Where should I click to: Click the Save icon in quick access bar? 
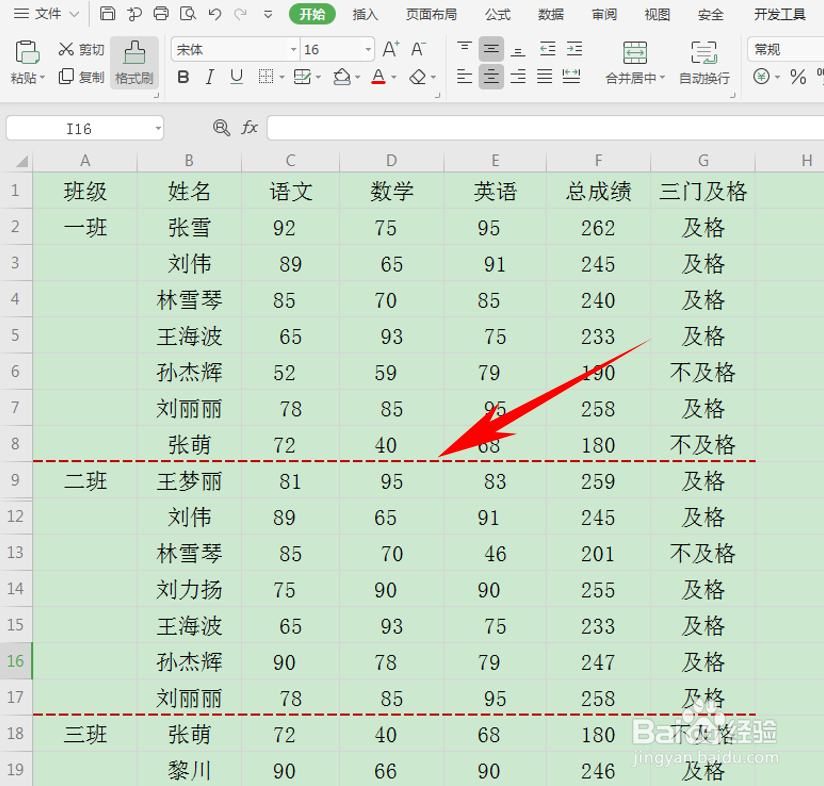pos(107,13)
